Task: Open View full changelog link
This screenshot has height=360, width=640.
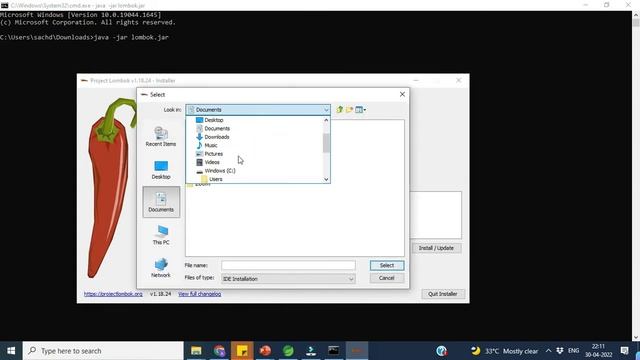Action: click(200, 294)
